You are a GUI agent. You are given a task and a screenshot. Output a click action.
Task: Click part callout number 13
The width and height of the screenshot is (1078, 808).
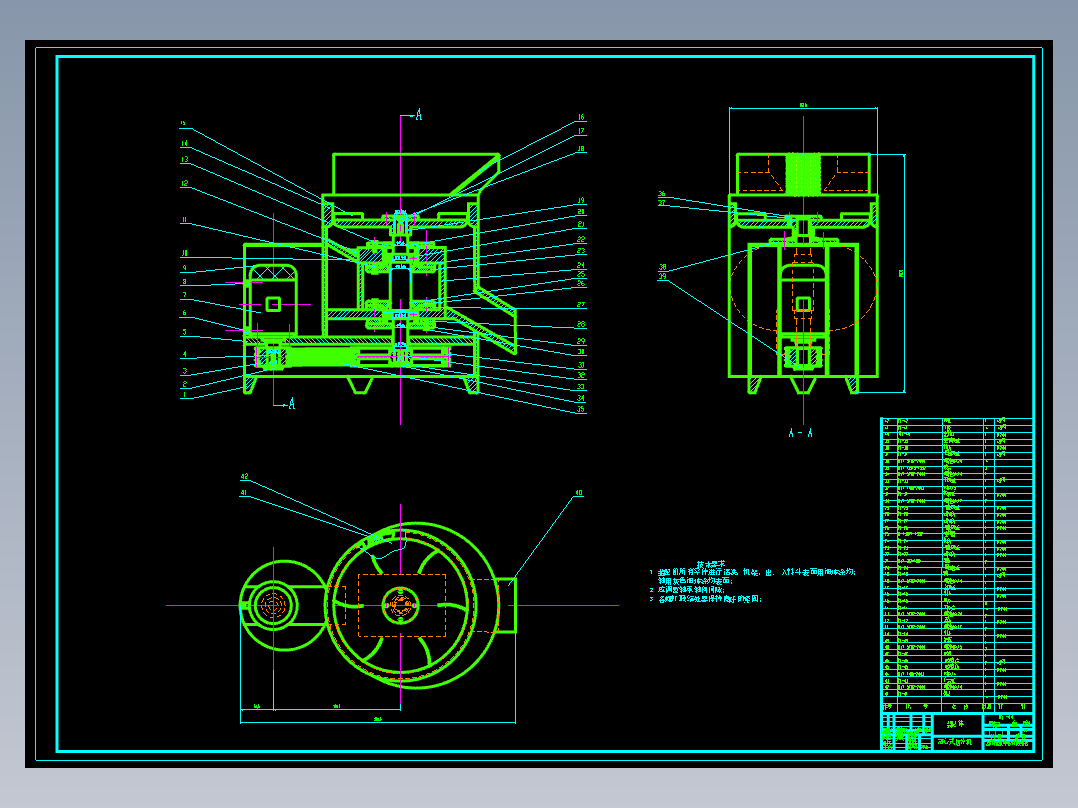184,160
